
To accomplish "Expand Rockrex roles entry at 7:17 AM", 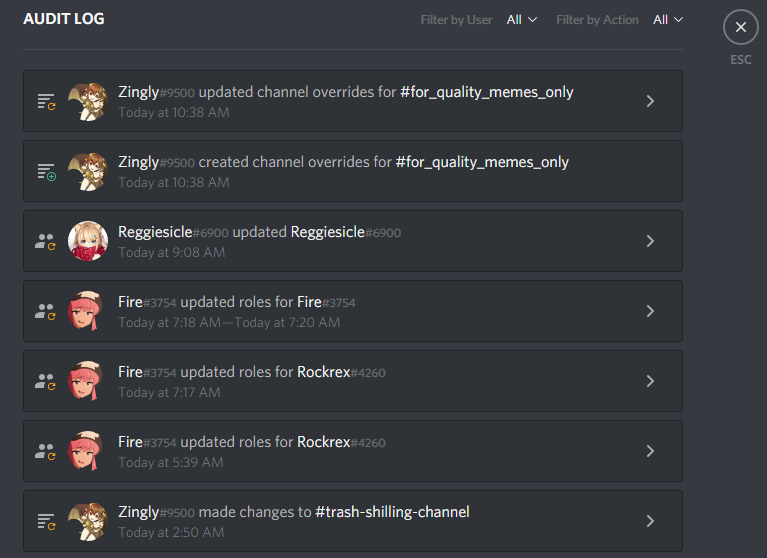I will (650, 381).
